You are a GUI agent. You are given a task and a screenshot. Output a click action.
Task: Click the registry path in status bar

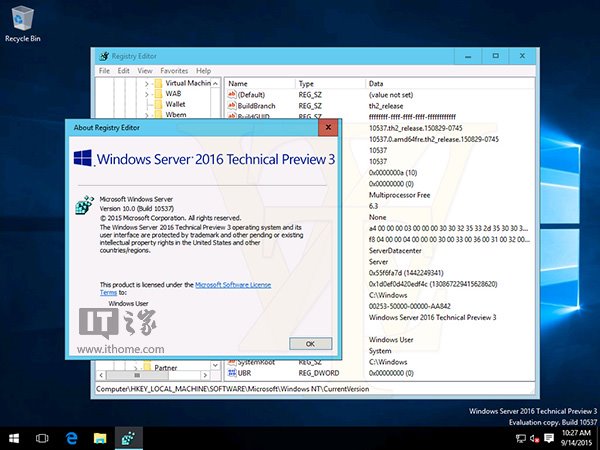(x=232, y=389)
